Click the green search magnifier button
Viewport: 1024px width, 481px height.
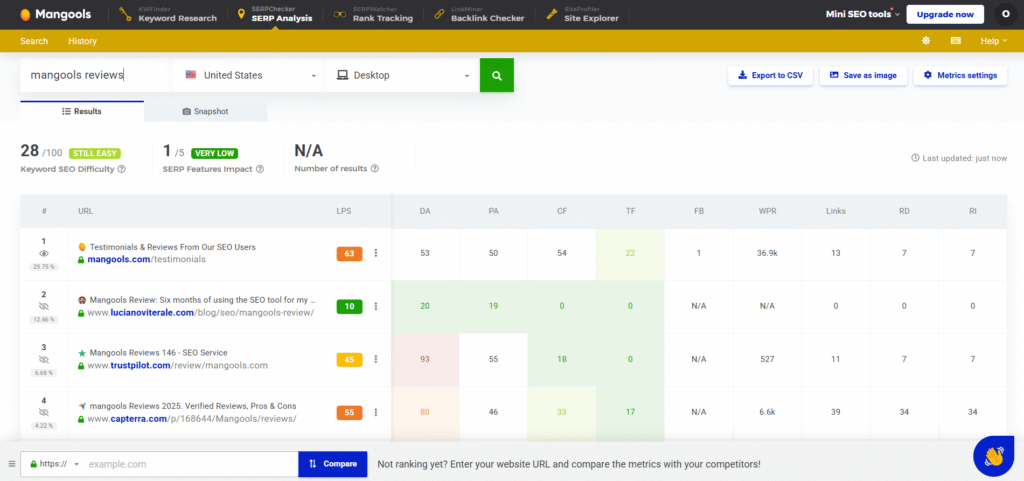[x=497, y=75]
